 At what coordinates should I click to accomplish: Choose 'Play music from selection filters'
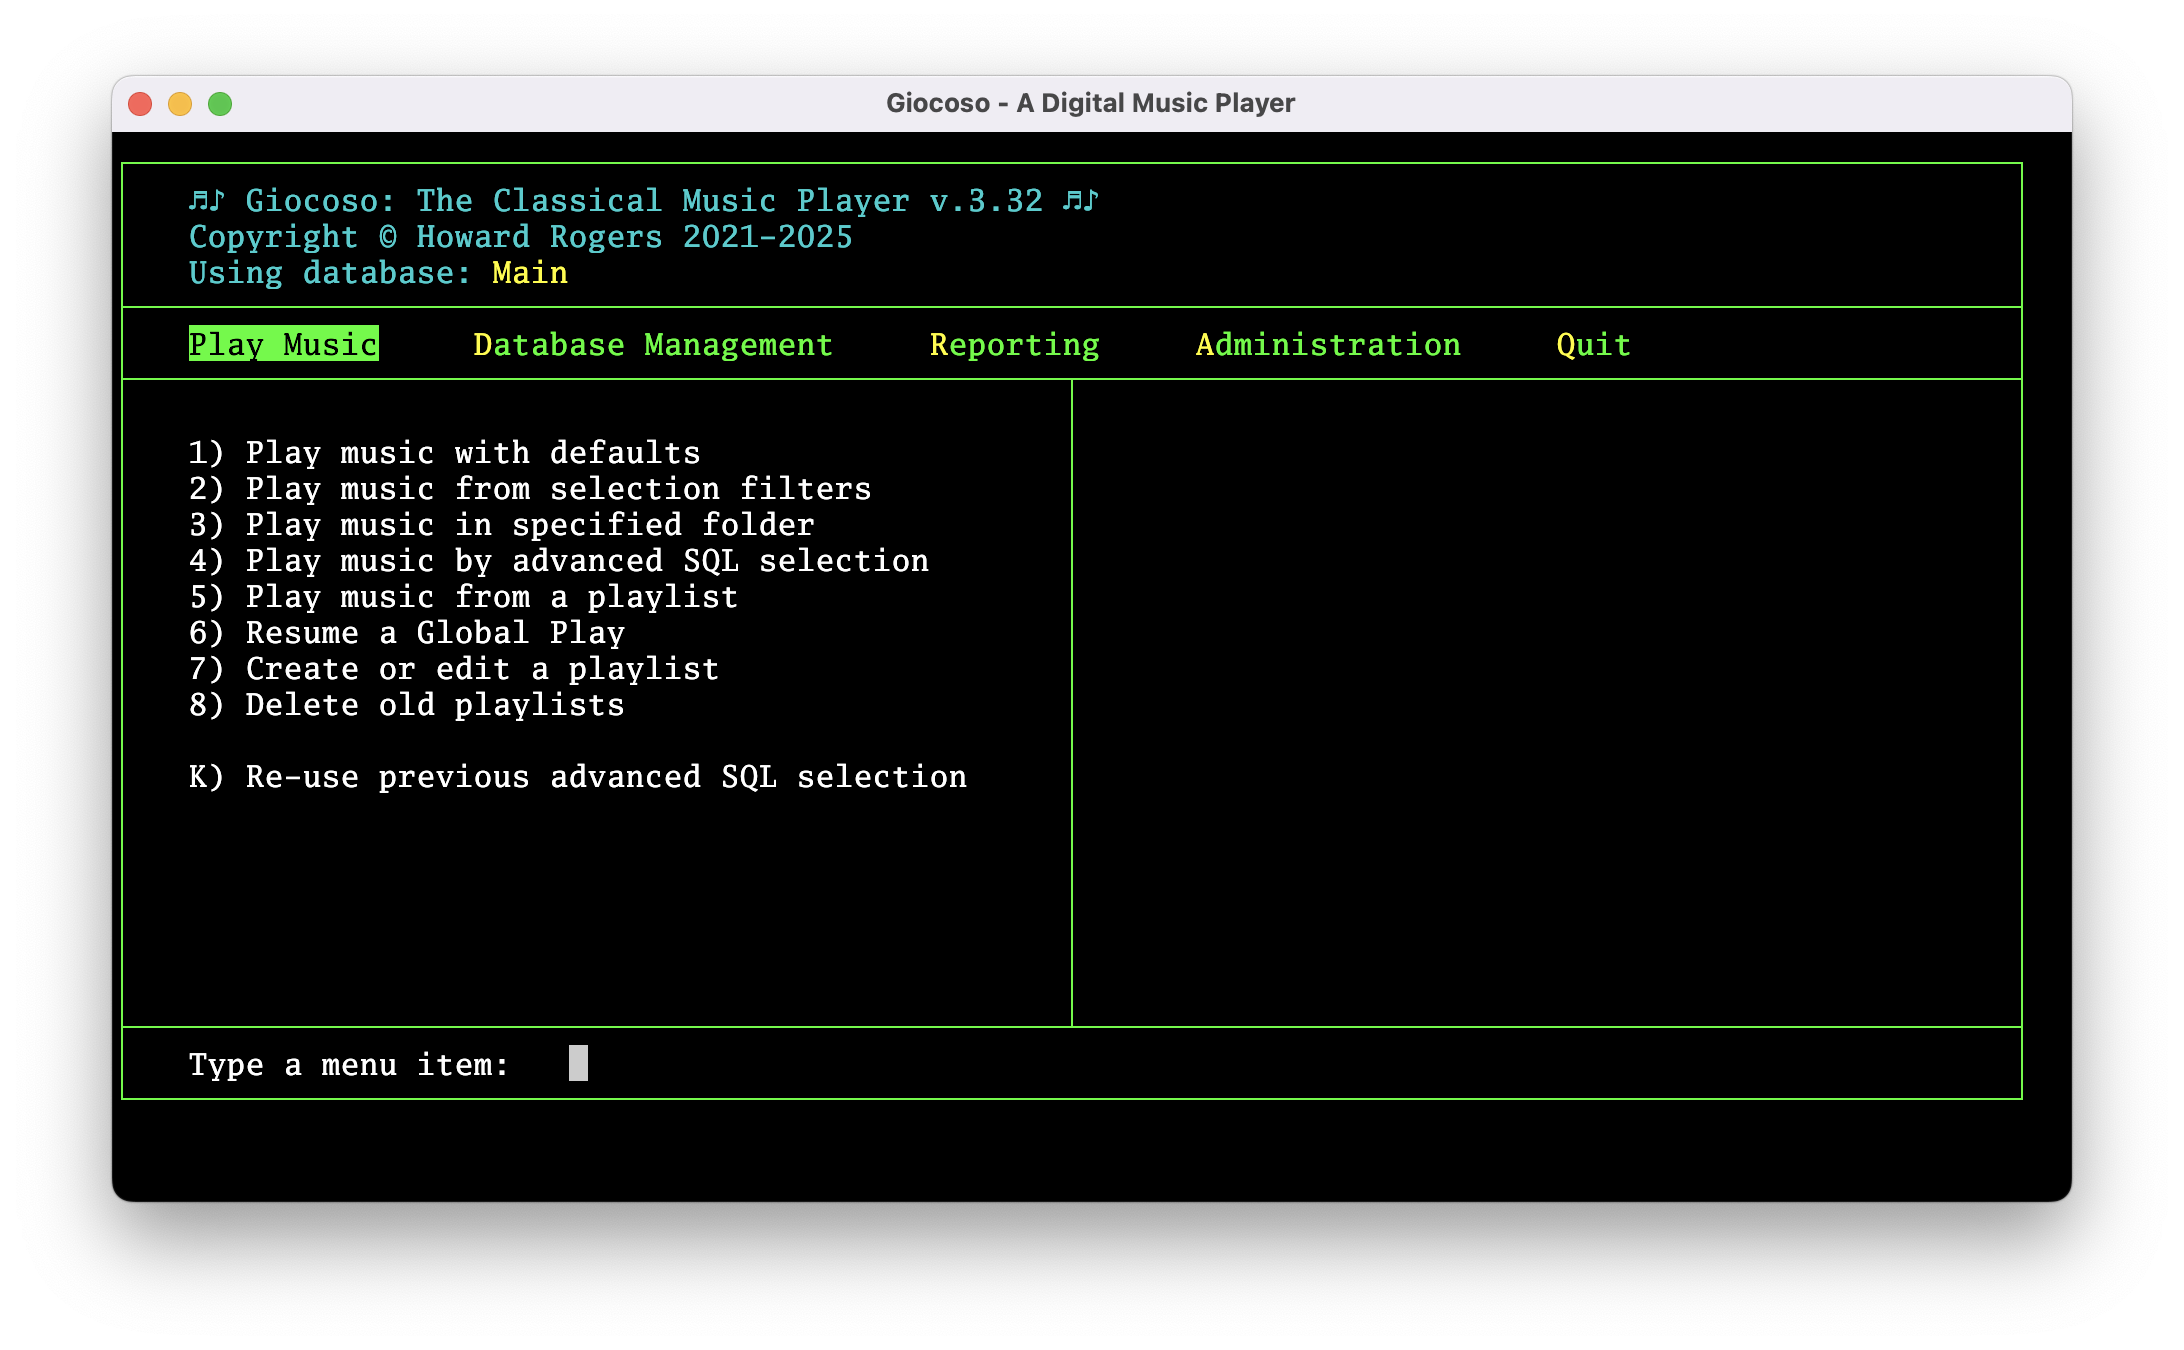[x=530, y=488]
